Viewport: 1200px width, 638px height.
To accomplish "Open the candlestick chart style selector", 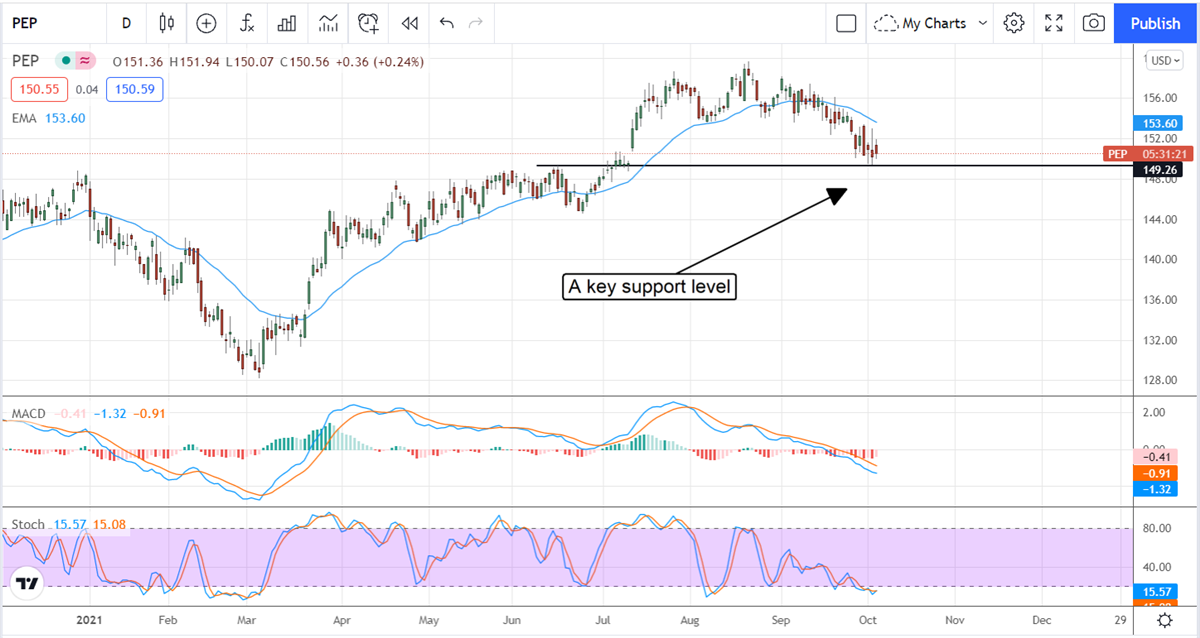I will pyautogui.click(x=166, y=22).
